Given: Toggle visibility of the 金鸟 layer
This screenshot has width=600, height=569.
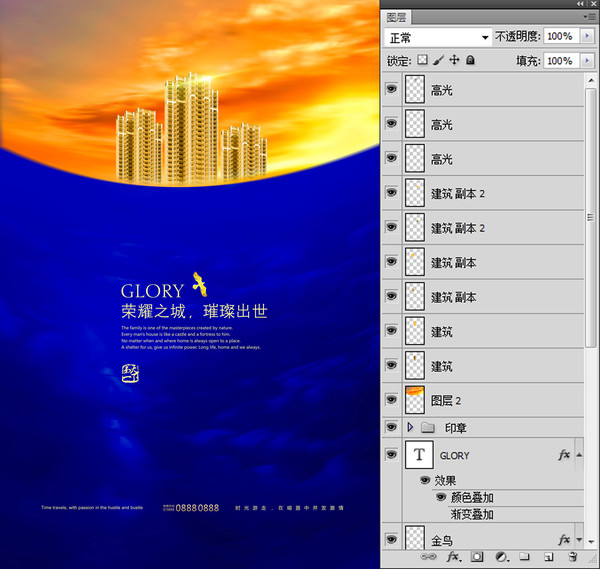Looking at the screenshot, I should [x=391, y=539].
